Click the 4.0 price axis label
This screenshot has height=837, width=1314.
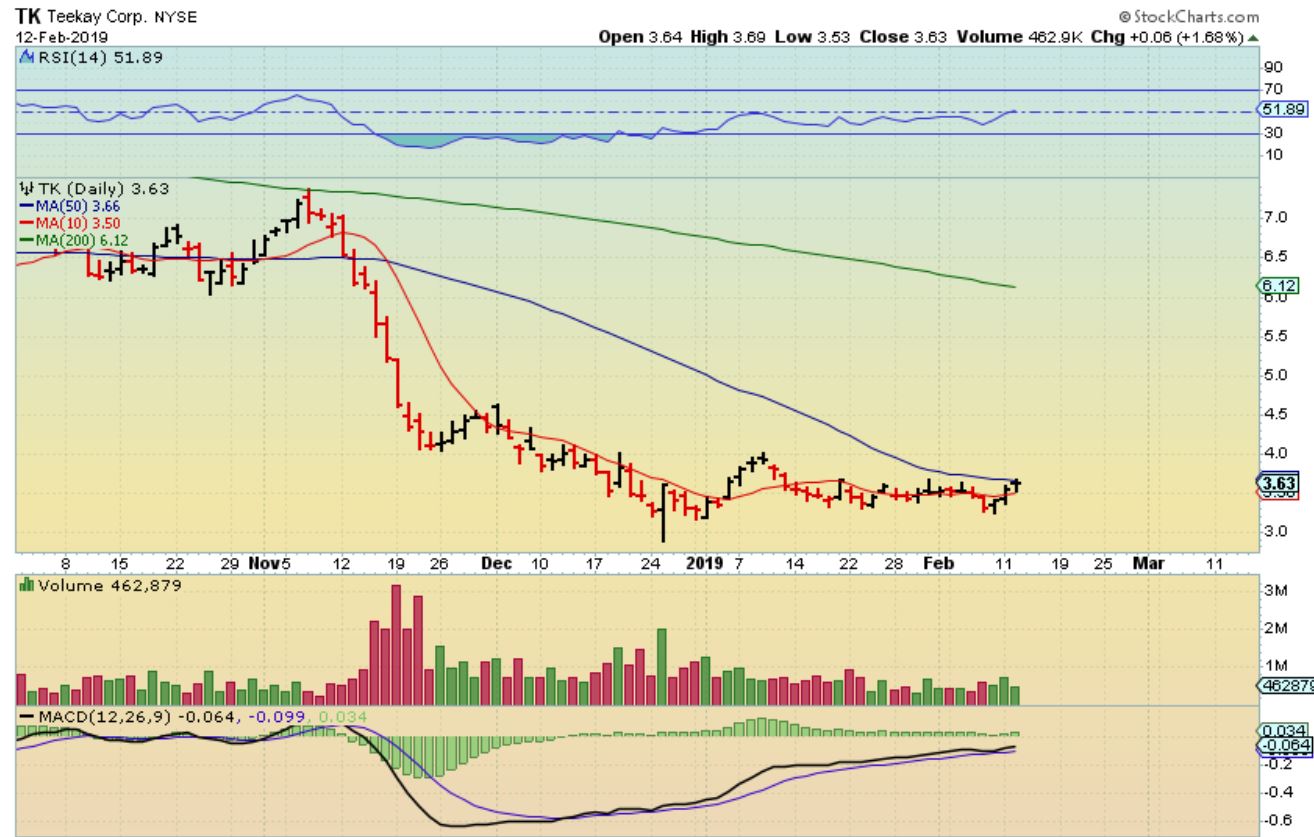pyautogui.click(x=1274, y=454)
